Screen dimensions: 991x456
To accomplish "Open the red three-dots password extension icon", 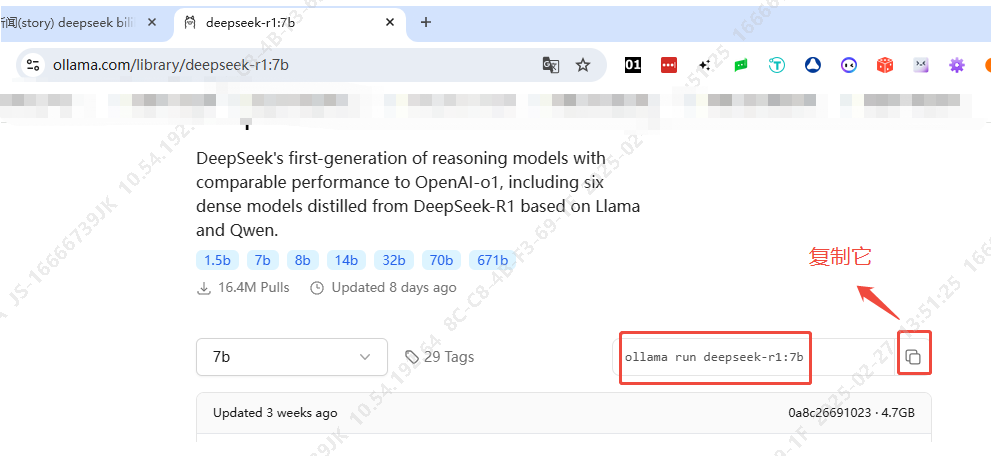I will pyautogui.click(x=669, y=64).
